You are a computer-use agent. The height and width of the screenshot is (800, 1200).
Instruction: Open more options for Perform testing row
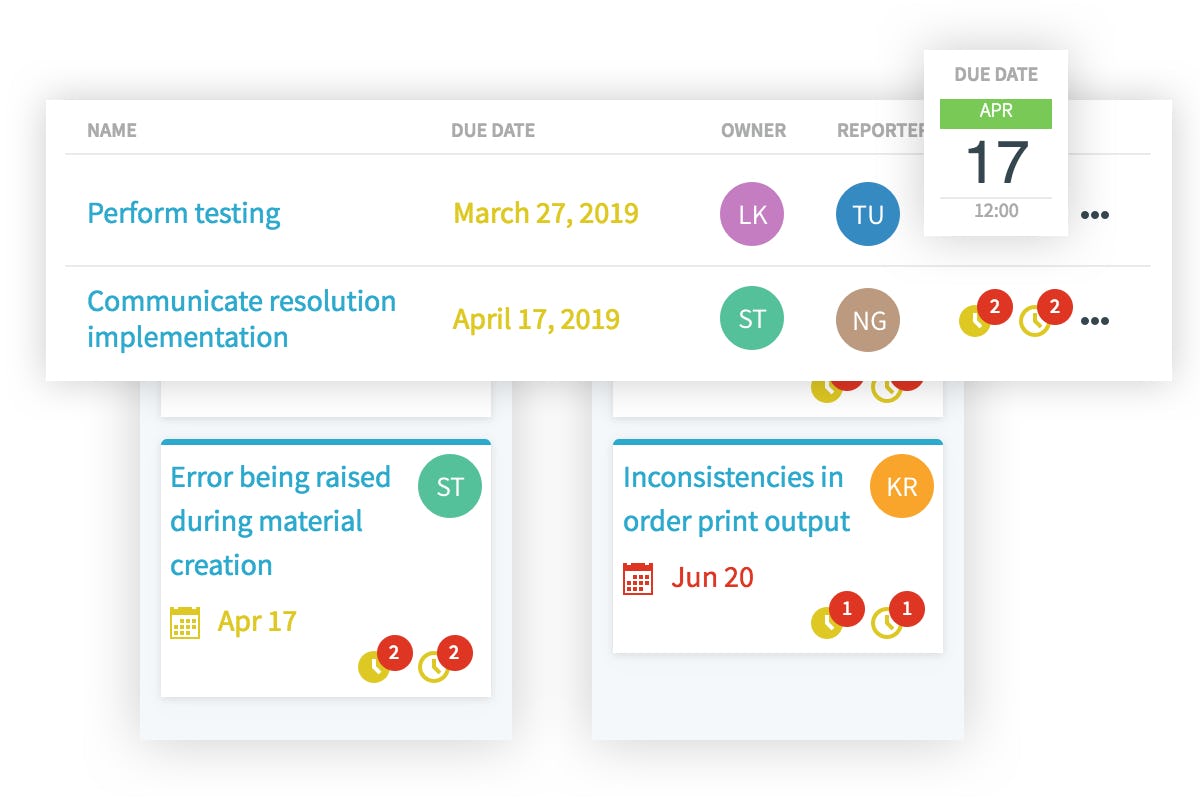pyautogui.click(x=1095, y=215)
